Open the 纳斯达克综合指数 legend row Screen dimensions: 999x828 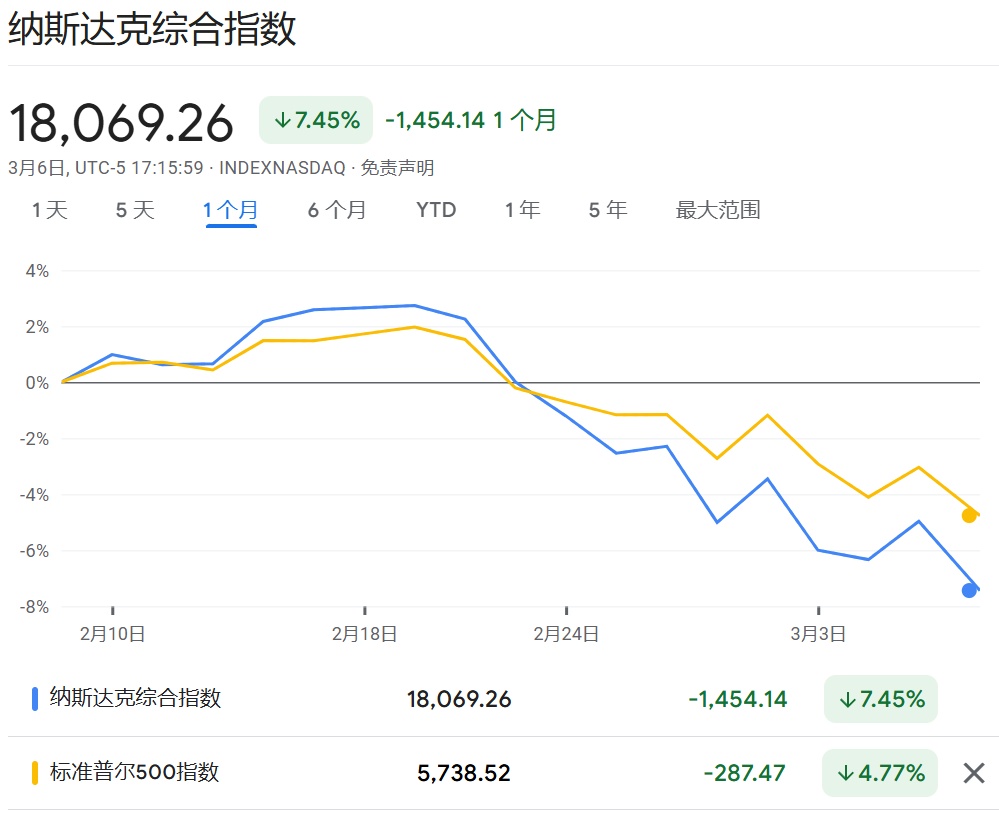click(135, 698)
